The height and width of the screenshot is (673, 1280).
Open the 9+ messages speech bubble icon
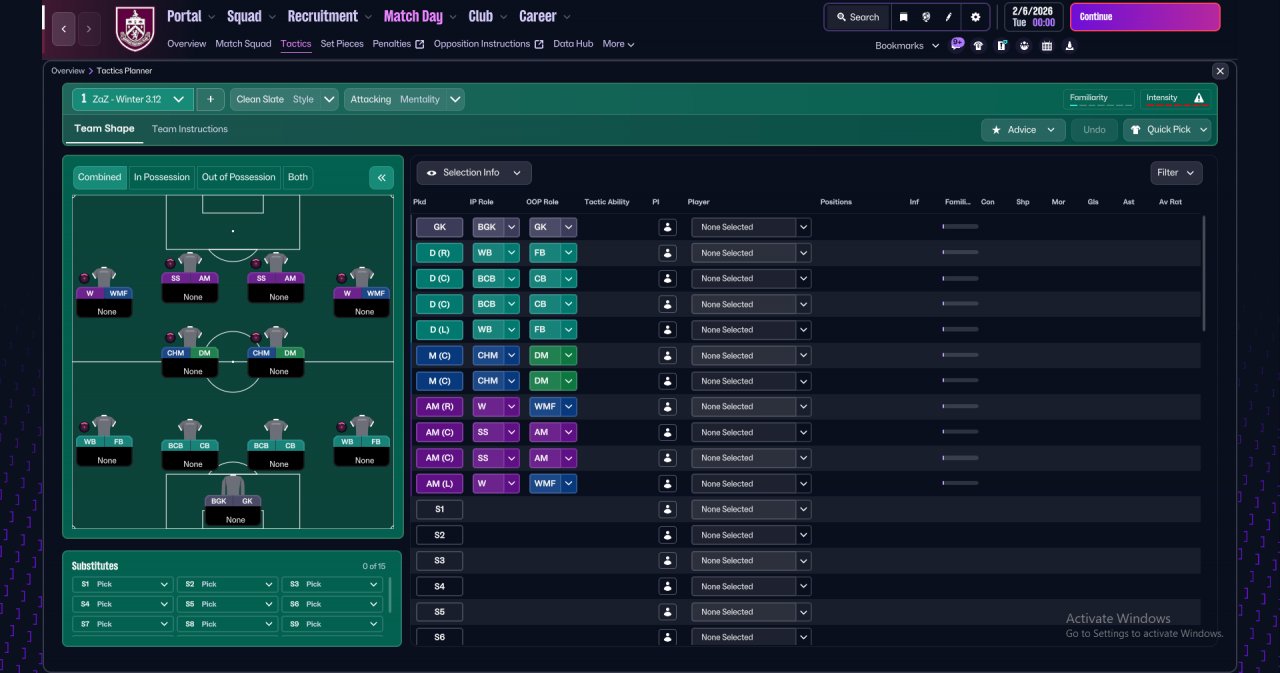coord(957,44)
